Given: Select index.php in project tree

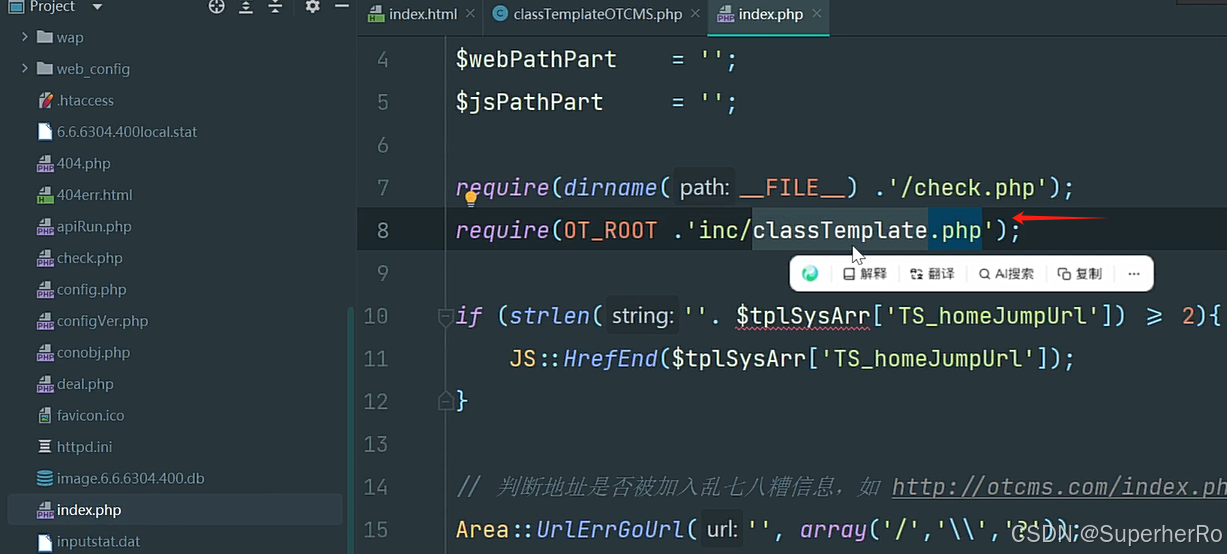Looking at the screenshot, I should click(x=89, y=510).
